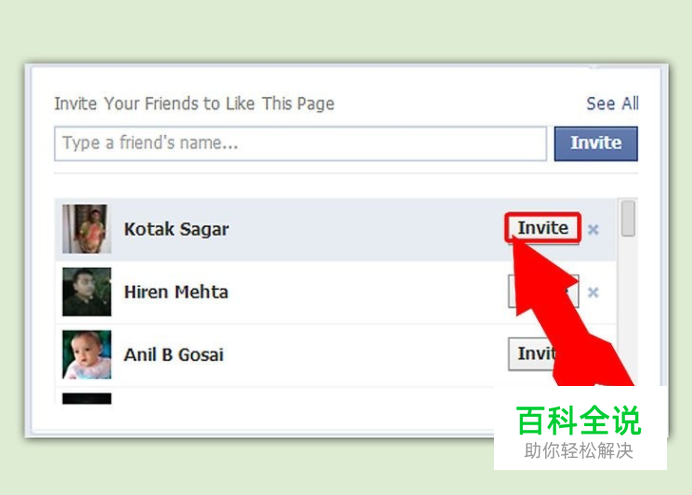Select the Hiren Mehta name text
This screenshot has width=692, height=495.
[x=176, y=292]
